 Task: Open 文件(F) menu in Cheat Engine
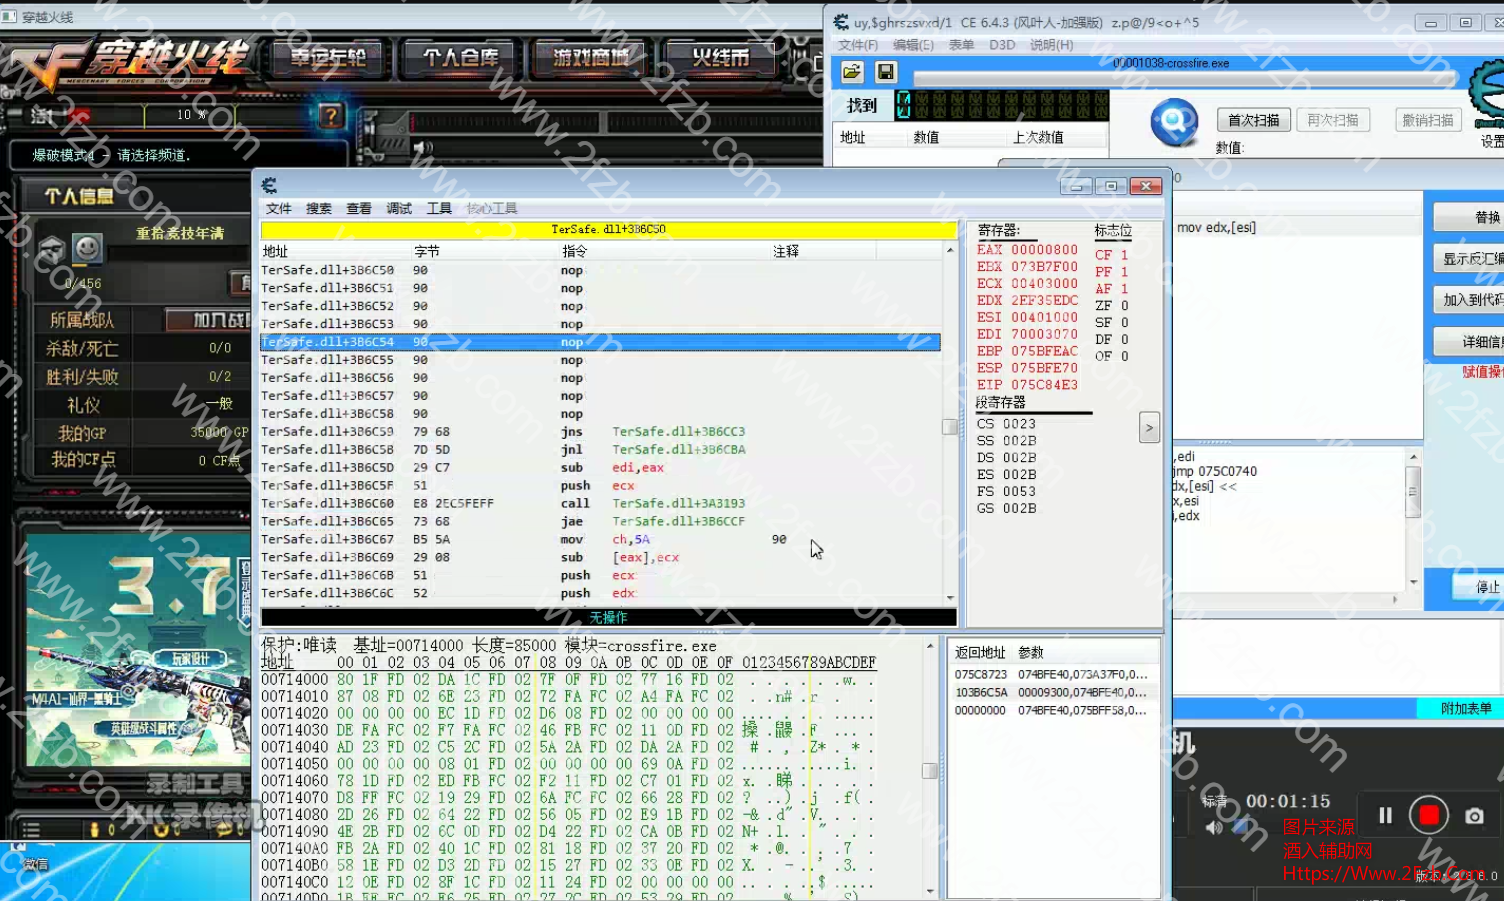click(x=858, y=45)
